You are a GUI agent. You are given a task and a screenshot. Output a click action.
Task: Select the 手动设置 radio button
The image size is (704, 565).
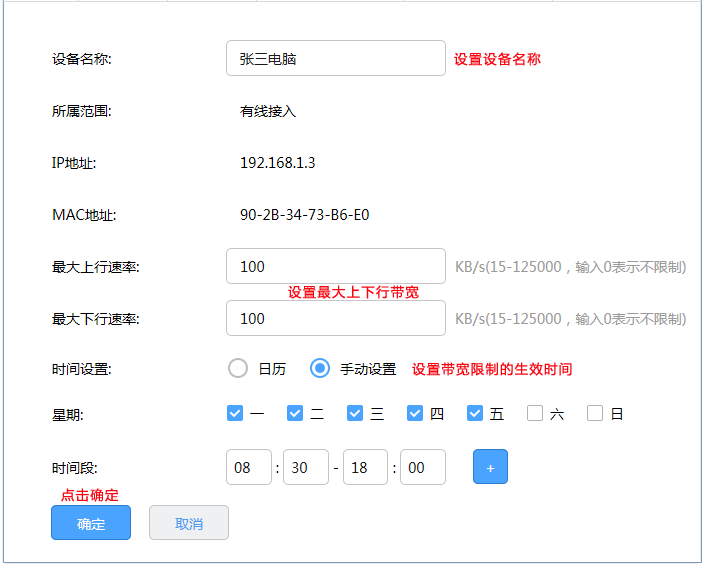coord(320,369)
